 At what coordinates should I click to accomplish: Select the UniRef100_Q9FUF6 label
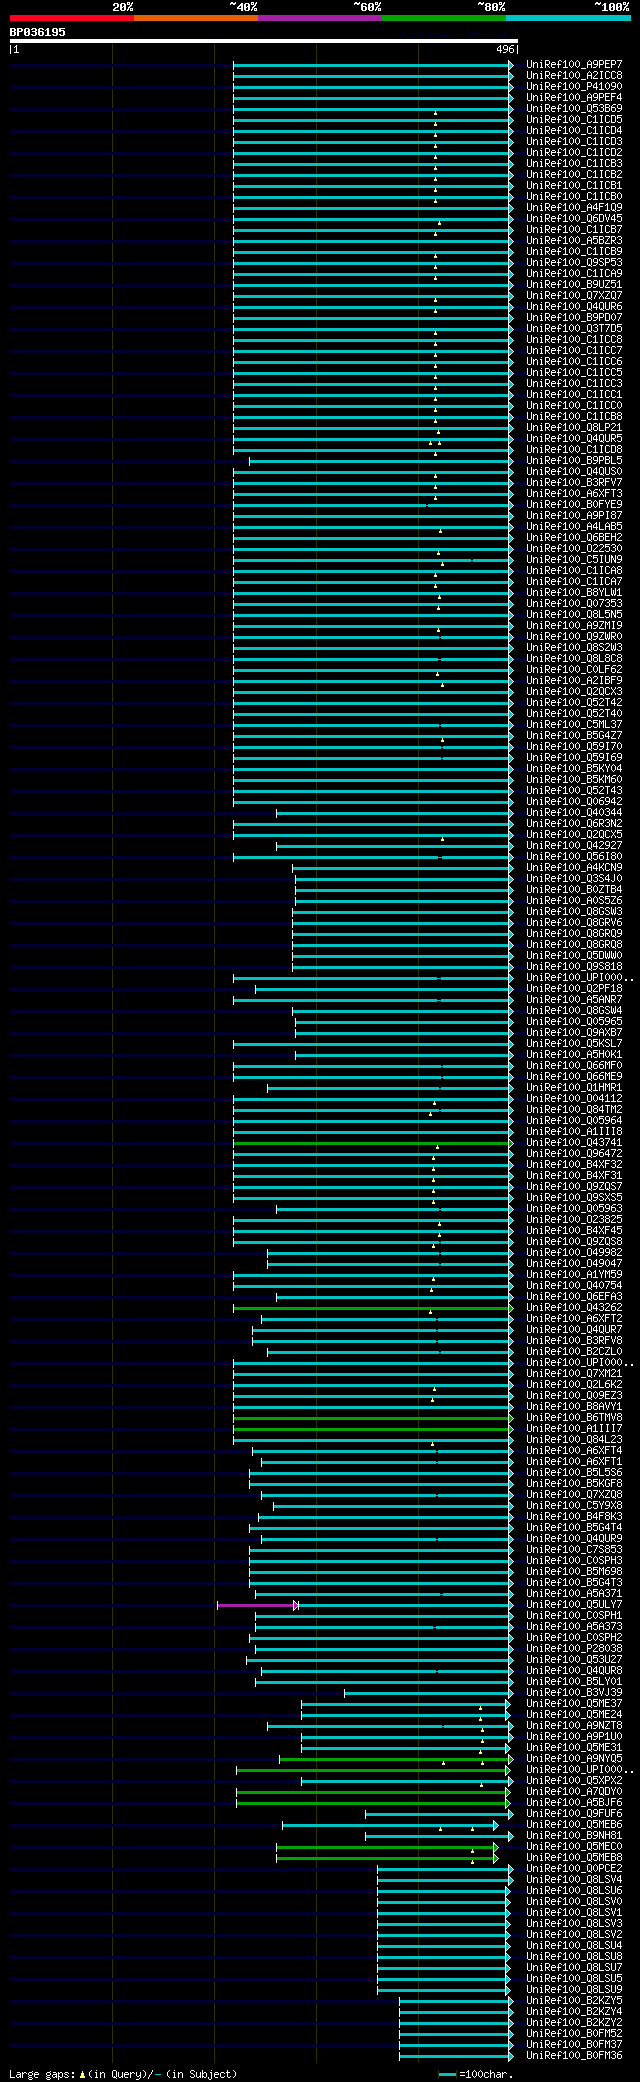point(574,1813)
